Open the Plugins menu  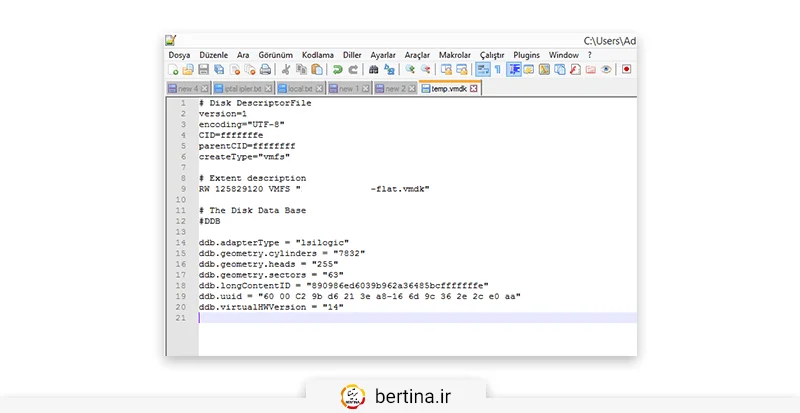coord(526,55)
